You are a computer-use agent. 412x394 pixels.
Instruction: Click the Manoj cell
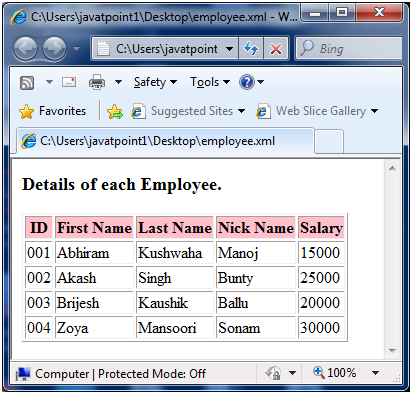pos(256,253)
